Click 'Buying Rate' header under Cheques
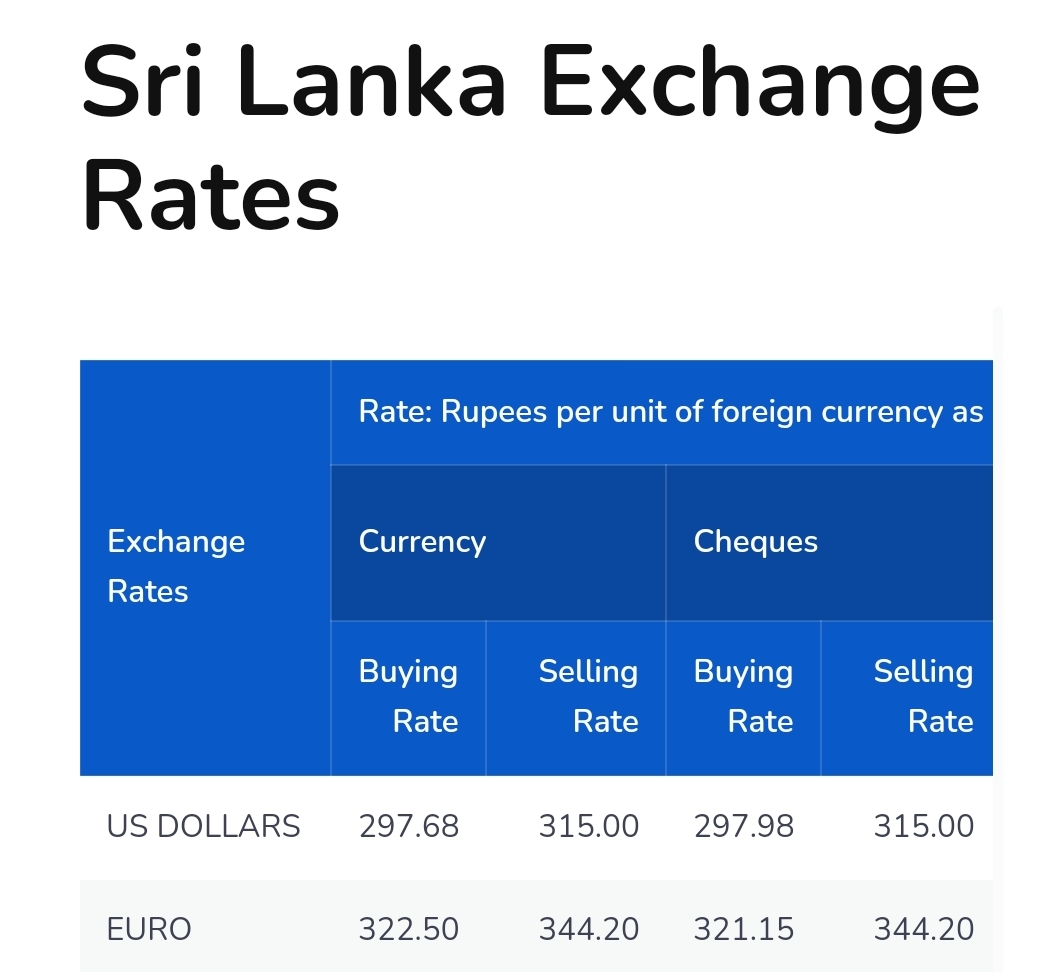Image resolution: width=1054 pixels, height=972 pixels. 743,696
